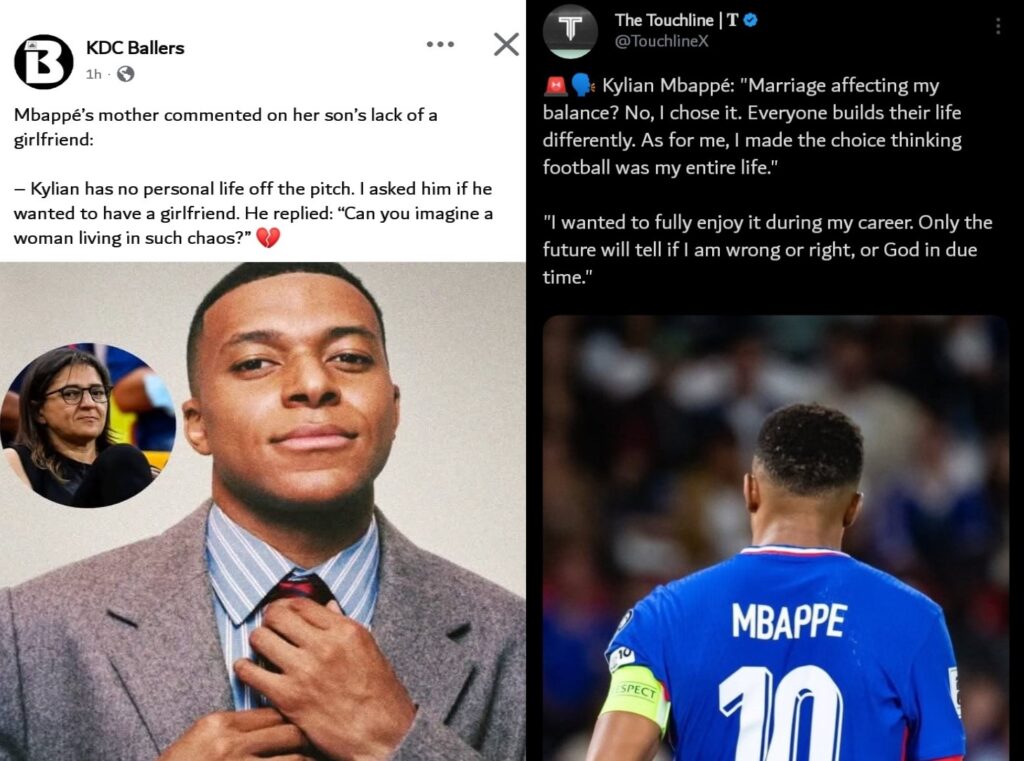The image size is (1024, 761).
Task: Click the KDC Ballers page name
Action: point(135,48)
